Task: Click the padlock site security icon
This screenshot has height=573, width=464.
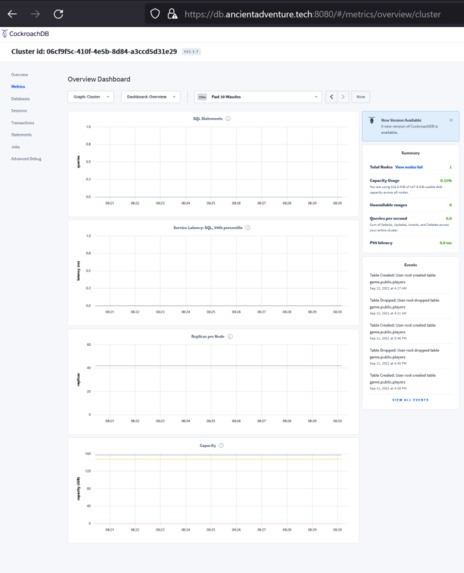Action: coord(172,14)
